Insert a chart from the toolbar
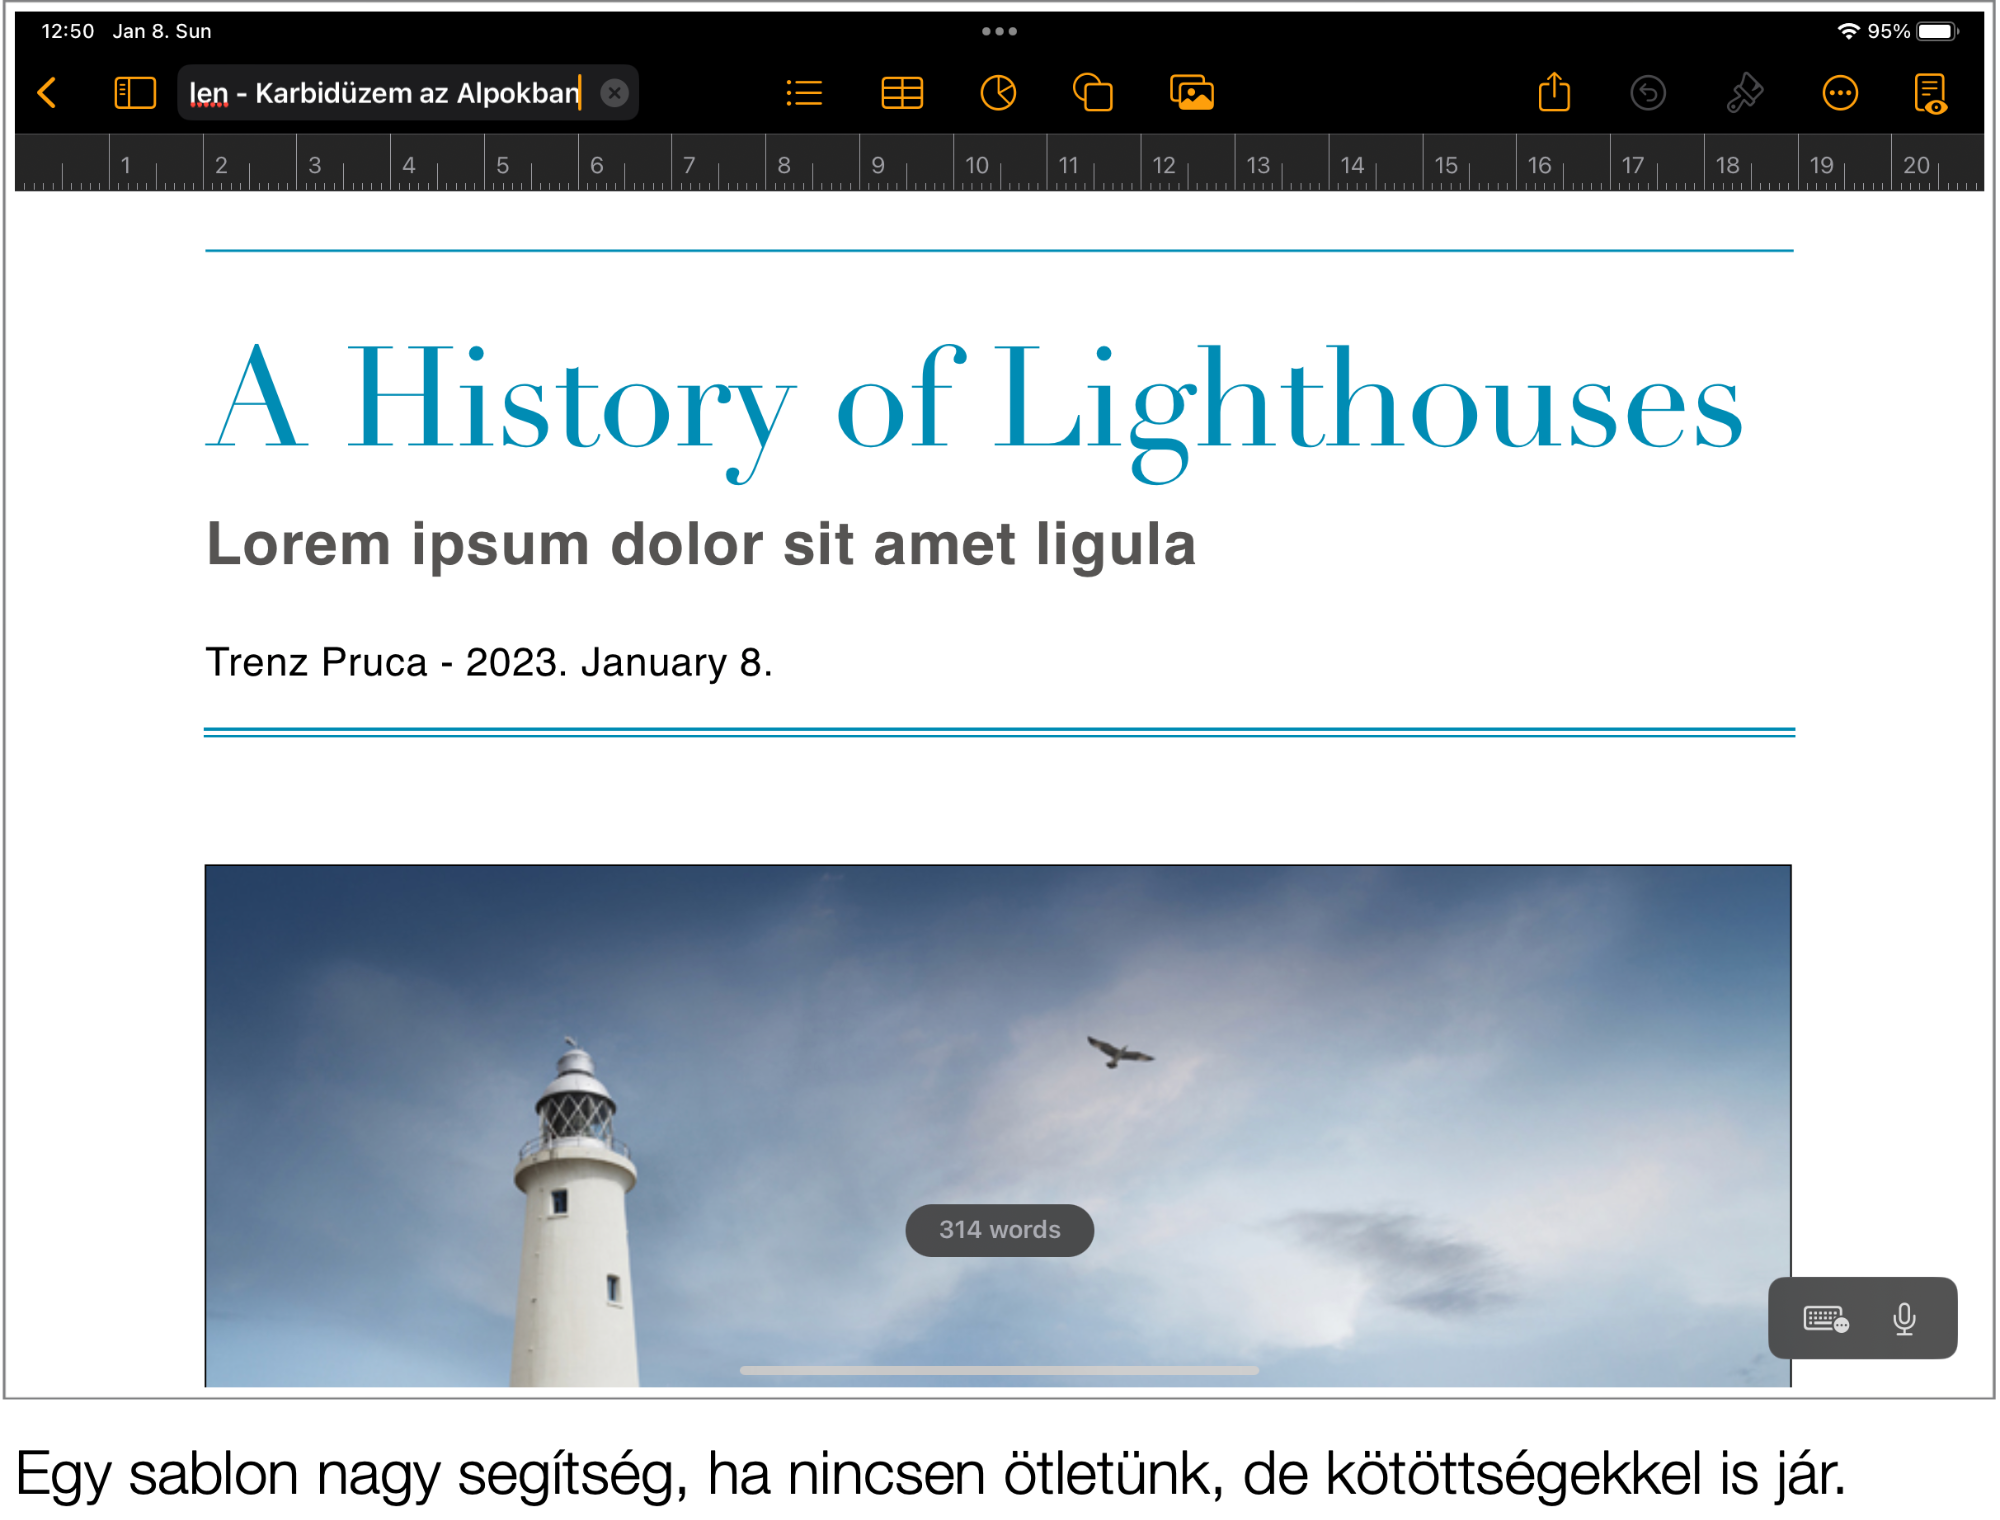The width and height of the screenshot is (2000, 1520). click(997, 93)
